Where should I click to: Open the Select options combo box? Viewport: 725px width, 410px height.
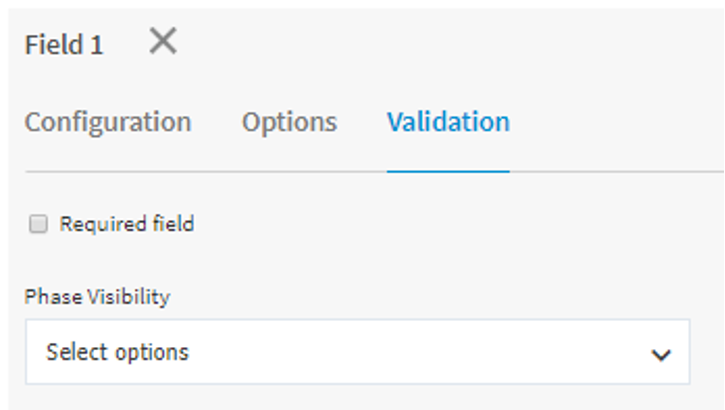(x=357, y=352)
